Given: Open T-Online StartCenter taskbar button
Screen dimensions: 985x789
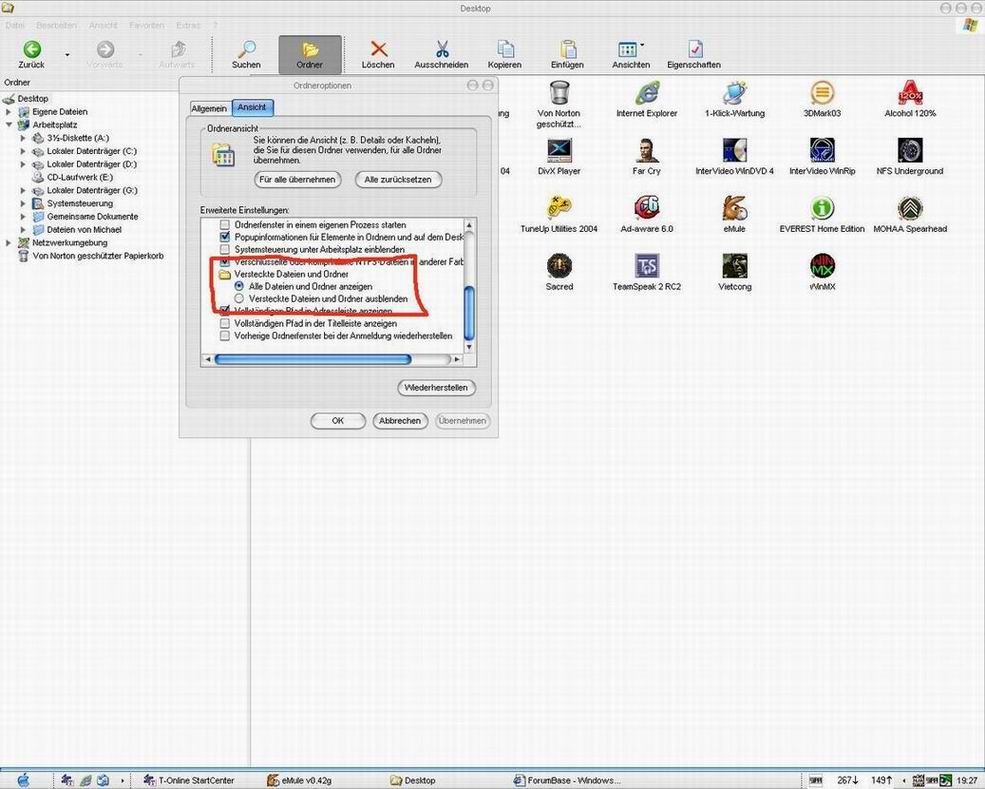Looking at the screenshot, I should tap(188, 780).
